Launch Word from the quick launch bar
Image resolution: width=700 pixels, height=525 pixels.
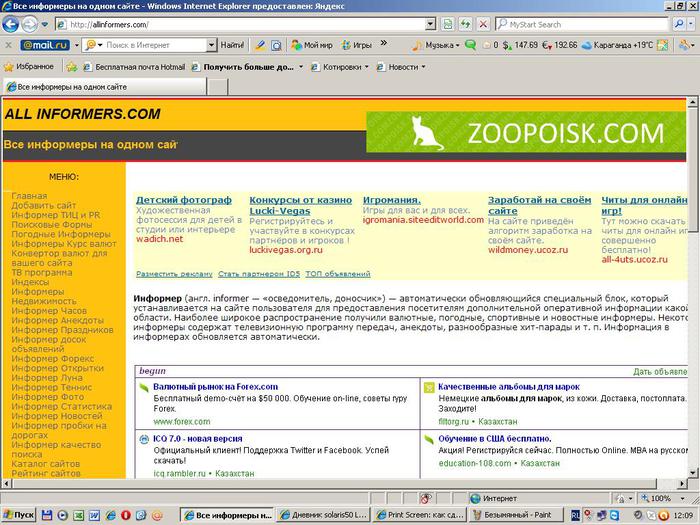(94, 515)
